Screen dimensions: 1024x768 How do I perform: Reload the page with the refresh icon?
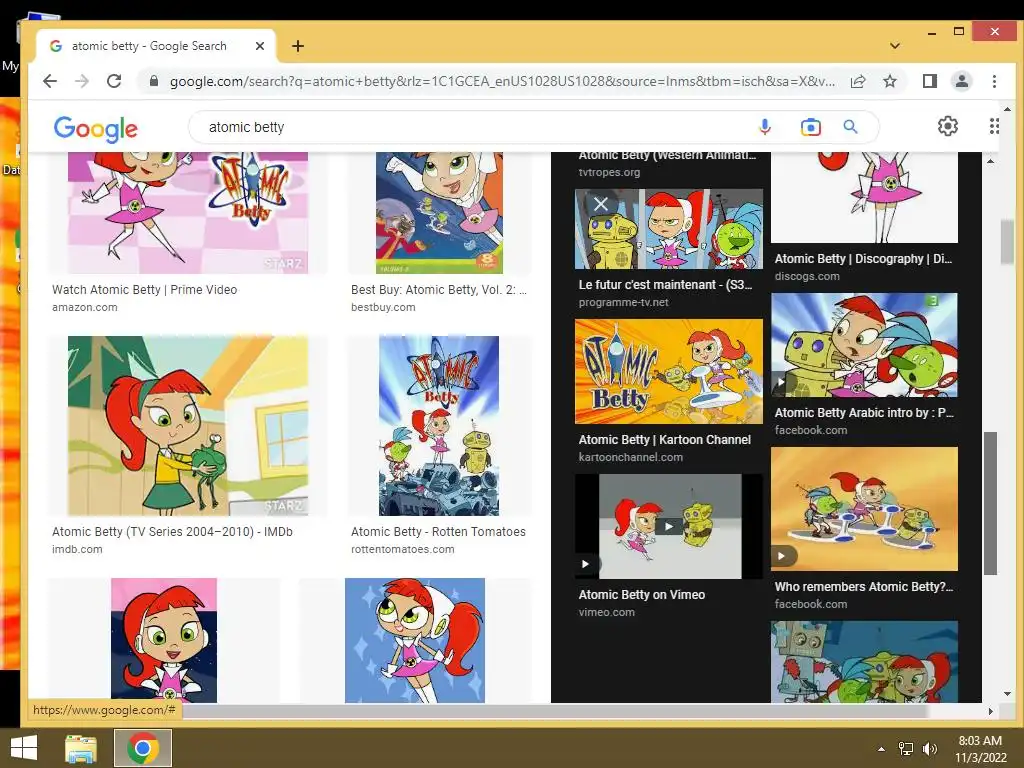(x=114, y=81)
